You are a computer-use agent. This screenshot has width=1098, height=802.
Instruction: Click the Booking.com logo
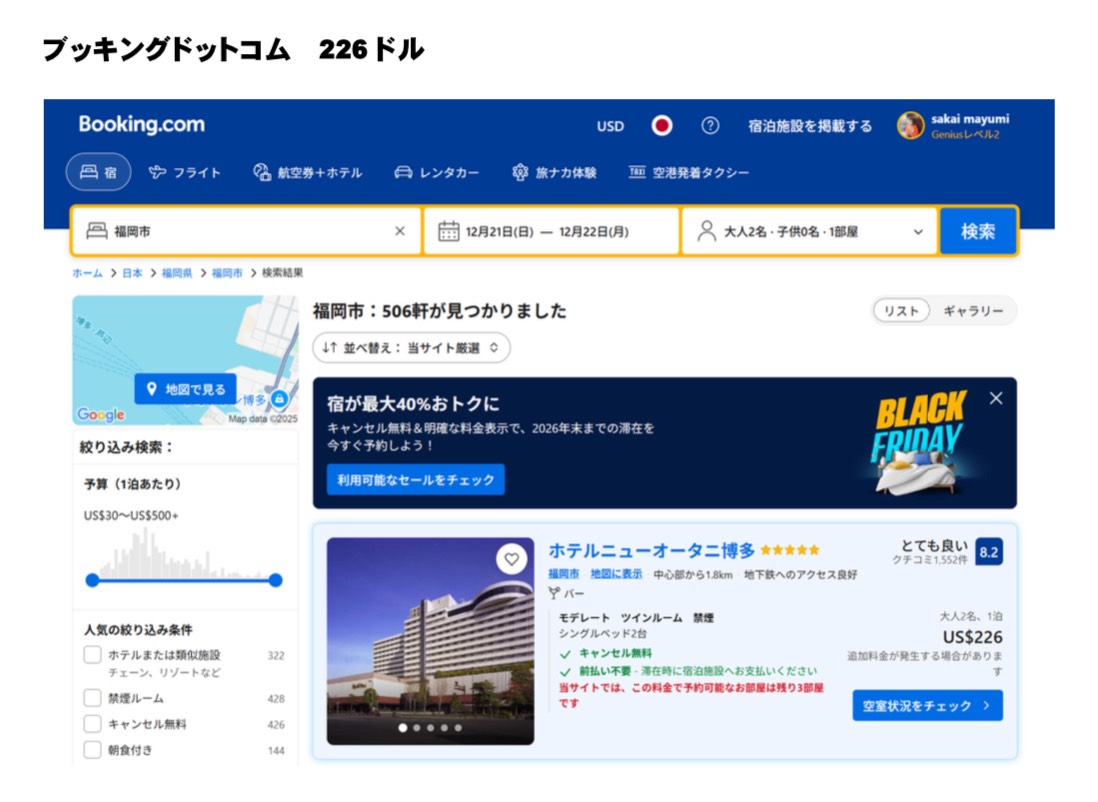point(142,125)
